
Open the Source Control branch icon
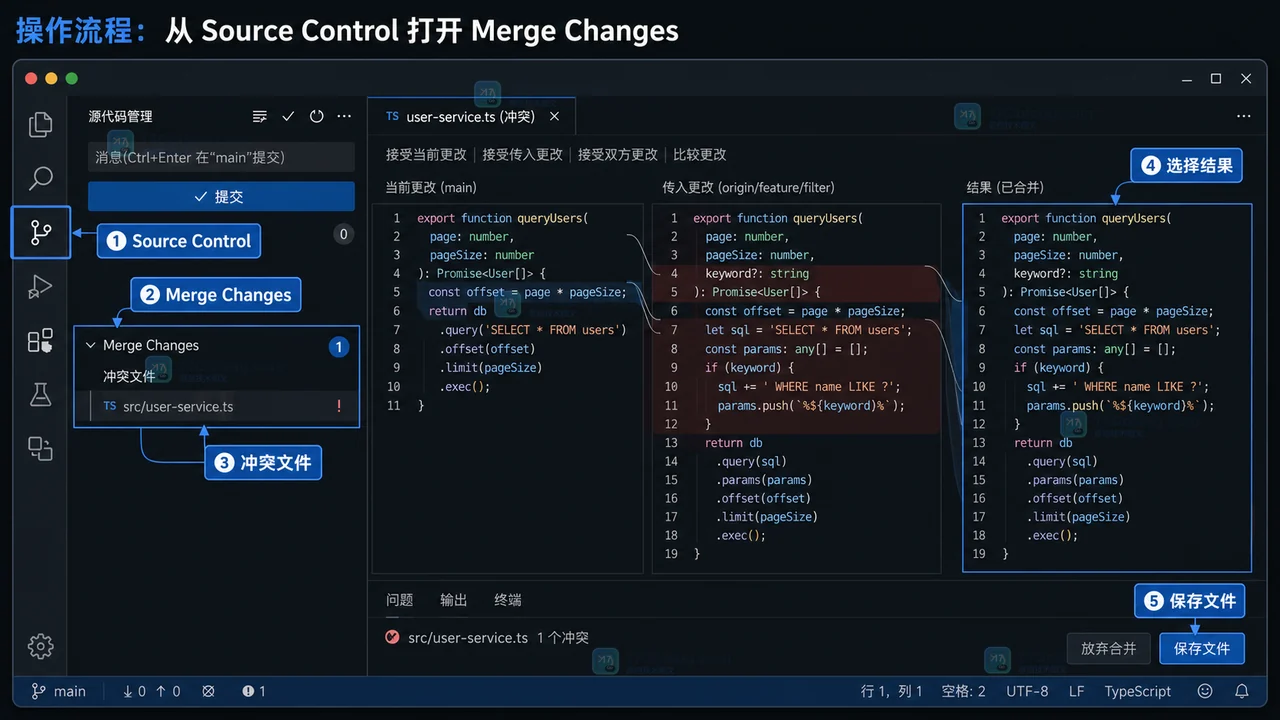tap(40, 232)
